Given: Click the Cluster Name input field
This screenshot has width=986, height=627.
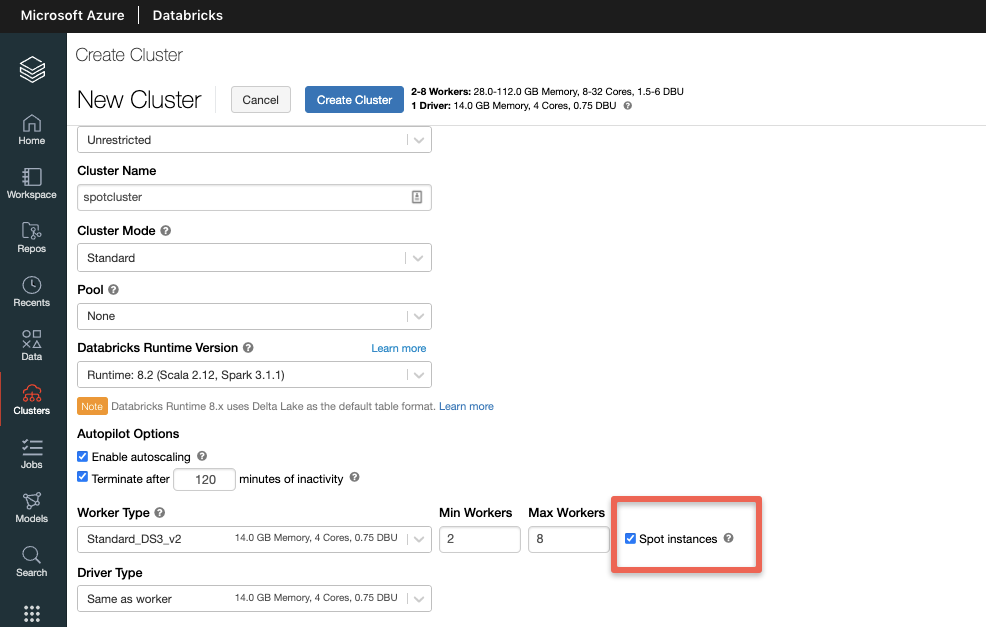Looking at the screenshot, I should 244,198.
